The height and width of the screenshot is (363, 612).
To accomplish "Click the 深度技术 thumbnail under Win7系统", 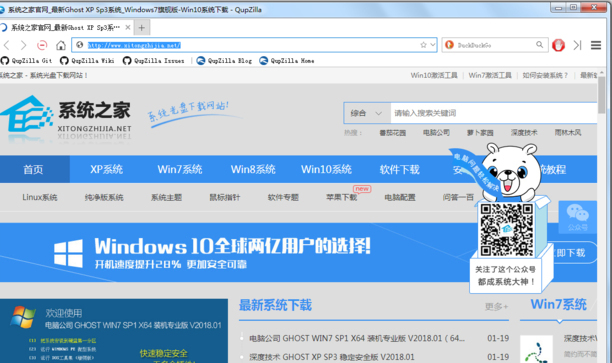I will (x=537, y=349).
